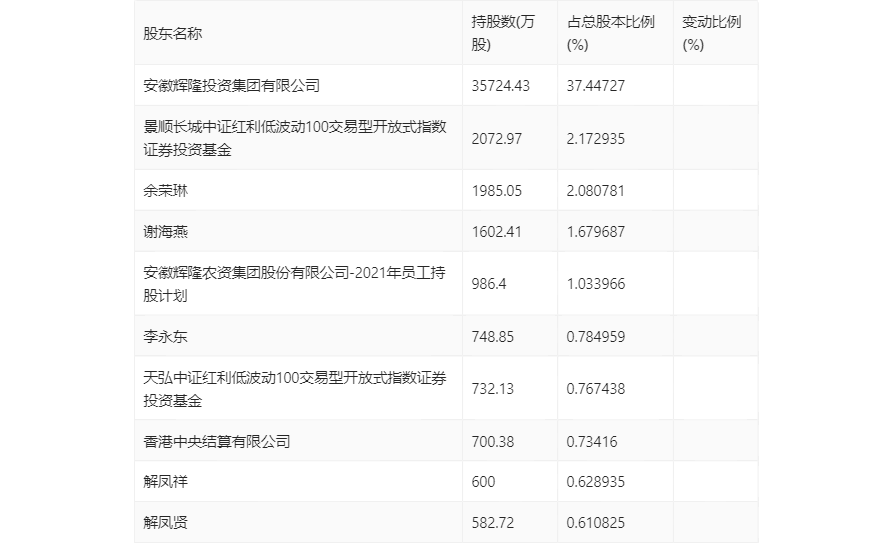Select the holding value 732.13
Screen dimensions: 893x543
(x=493, y=389)
